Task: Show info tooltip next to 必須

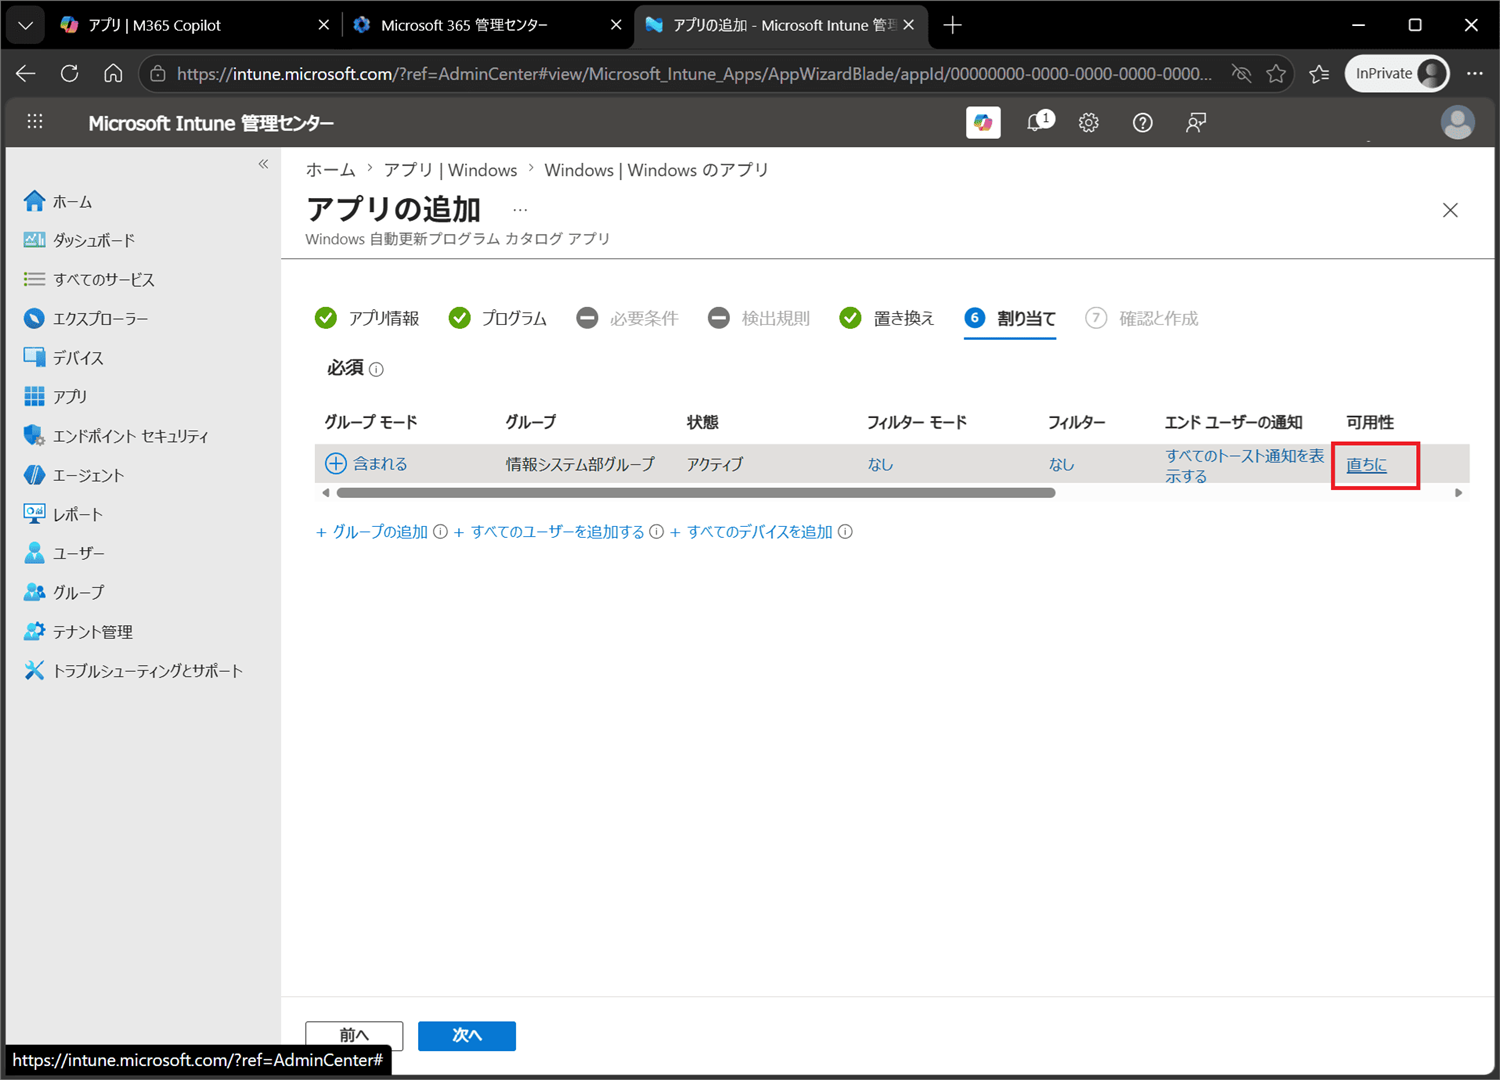Action: click(376, 369)
